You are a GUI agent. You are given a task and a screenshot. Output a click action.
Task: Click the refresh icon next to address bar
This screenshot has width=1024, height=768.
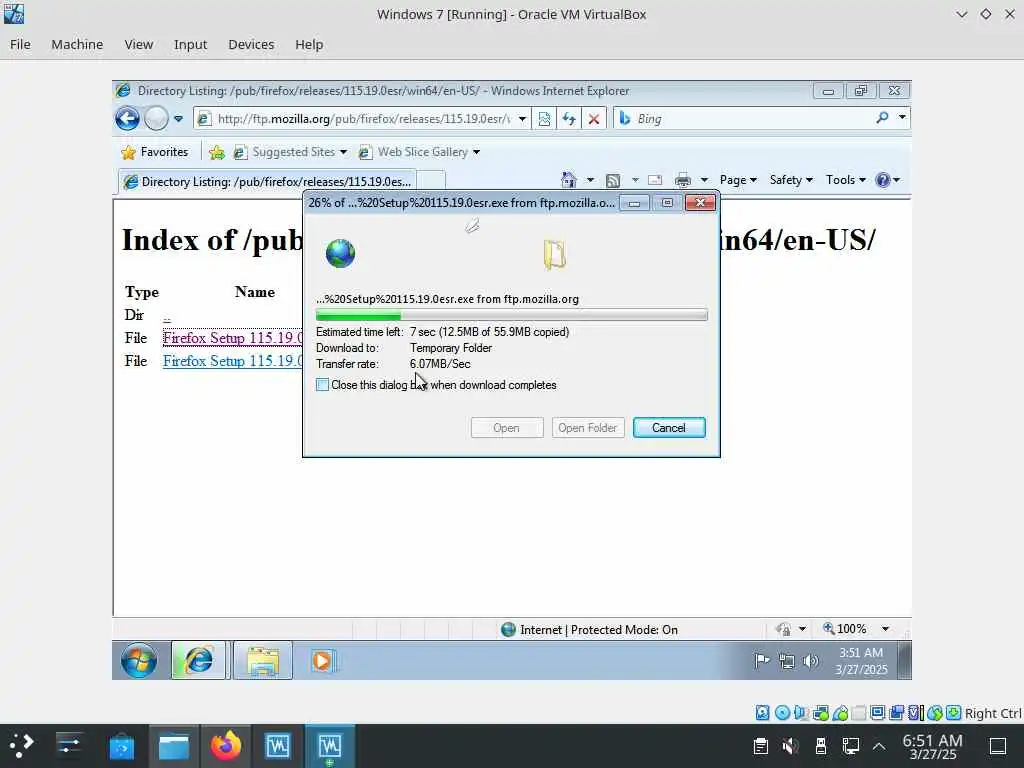pyautogui.click(x=569, y=119)
